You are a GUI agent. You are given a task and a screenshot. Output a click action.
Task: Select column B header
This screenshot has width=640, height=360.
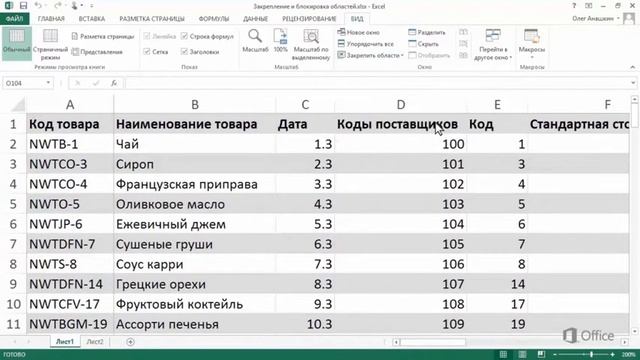coord(195,105)
